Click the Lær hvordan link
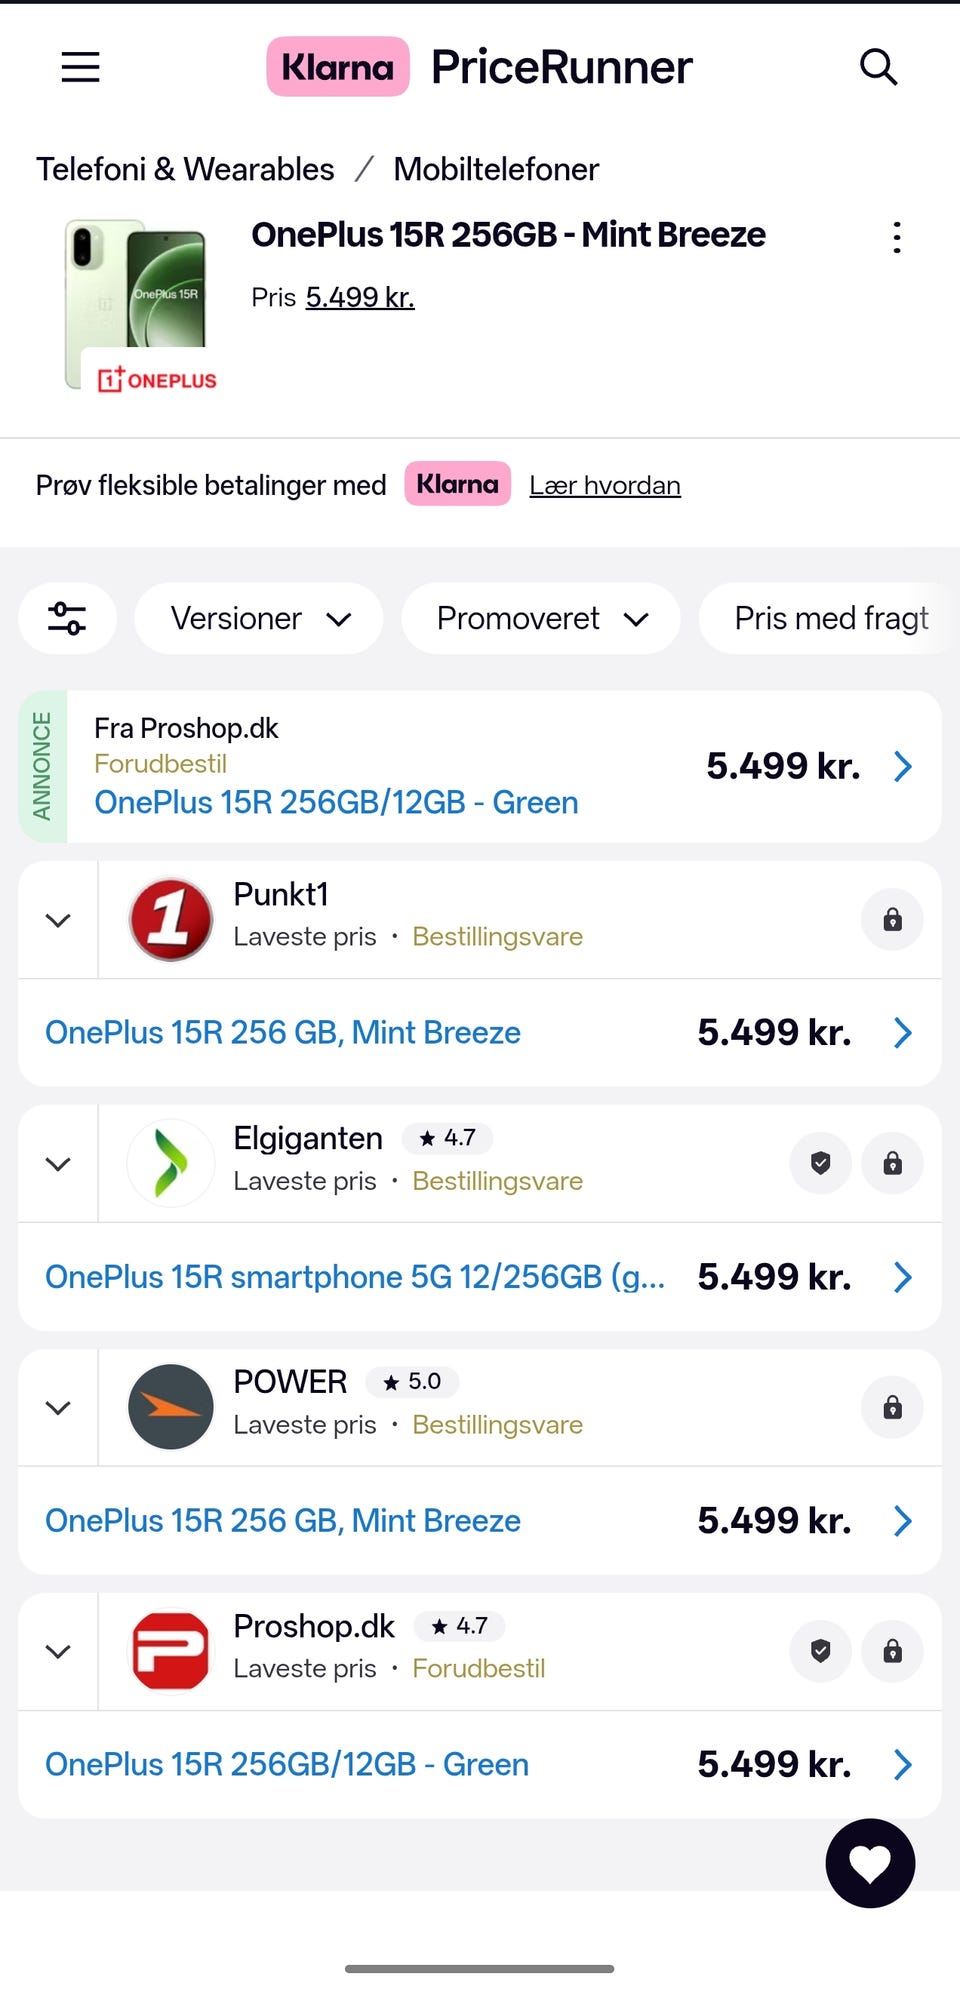Screen dimensions: 960x1989 [604, 485]
